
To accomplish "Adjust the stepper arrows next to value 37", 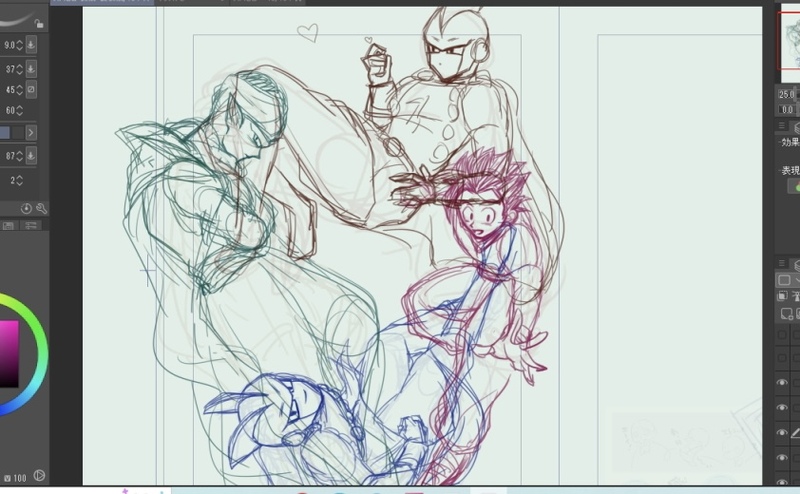I will pos(19,69).
